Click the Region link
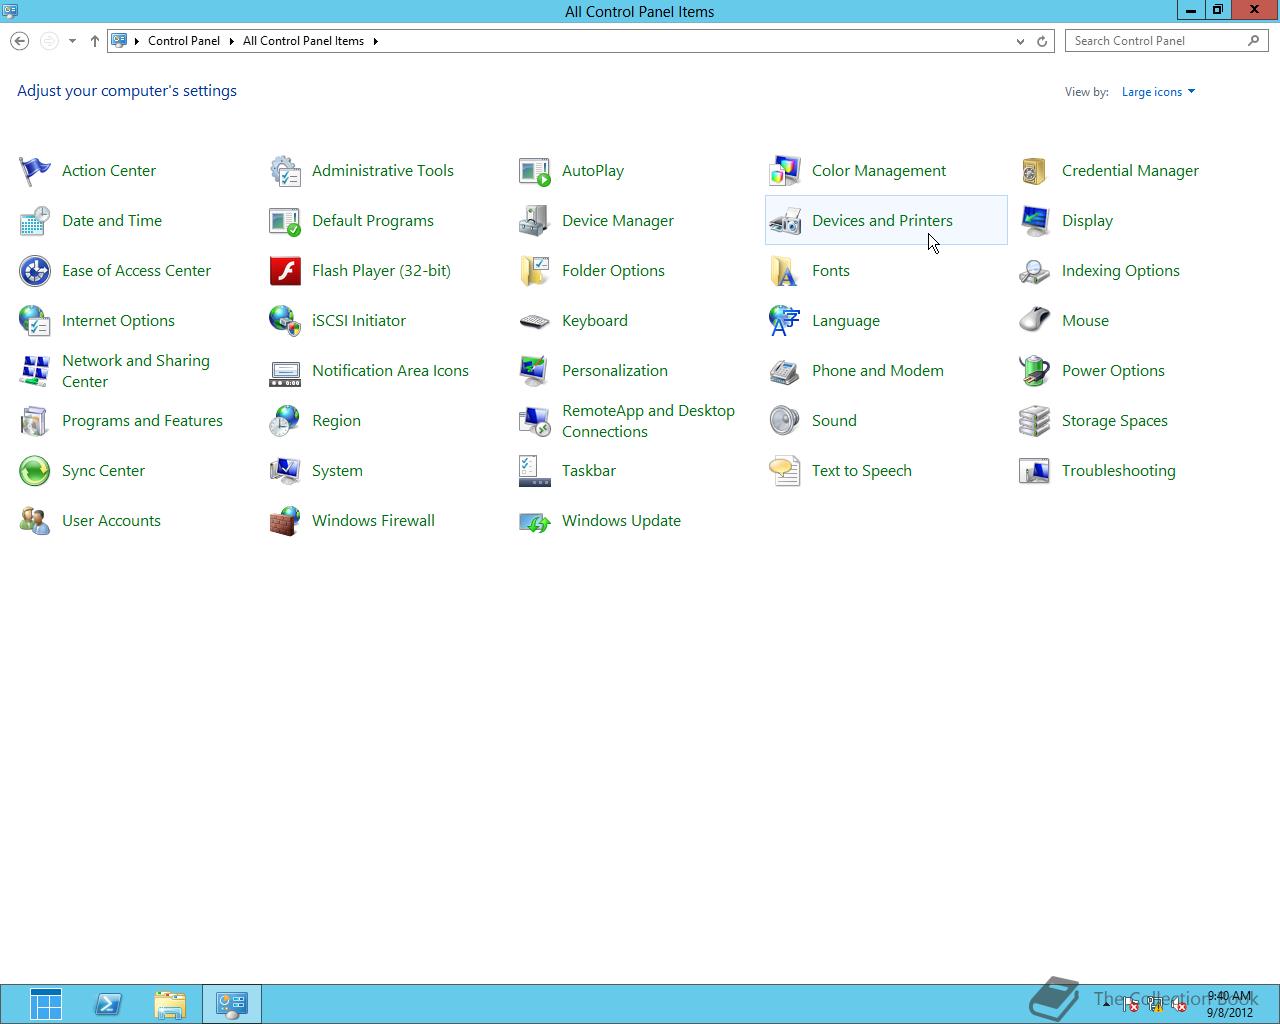 click(x=336, y=421)
